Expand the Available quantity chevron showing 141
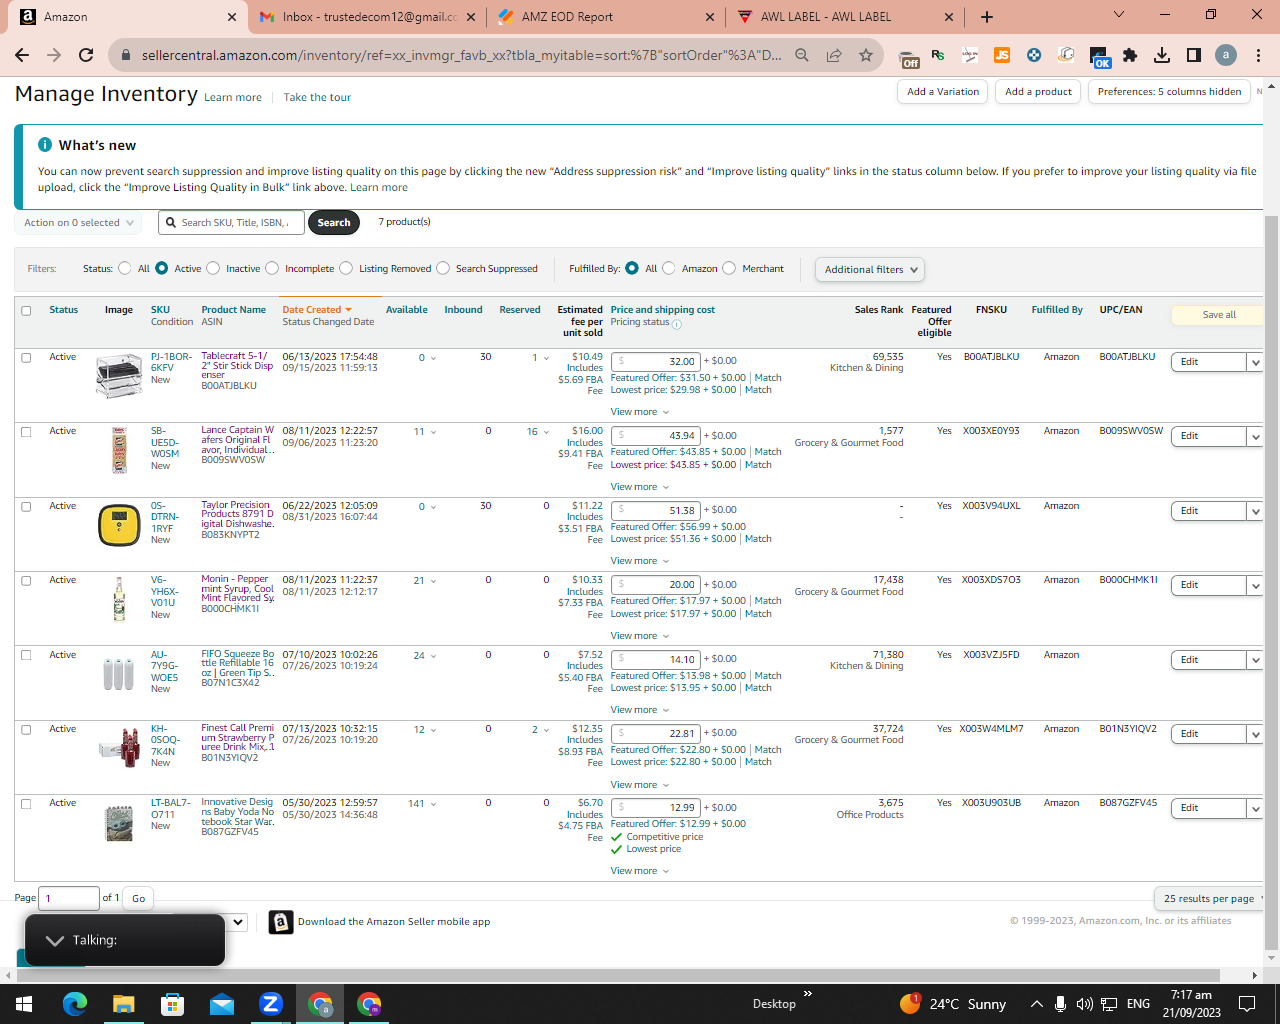1280x1024 pixels. click(433, 804)
